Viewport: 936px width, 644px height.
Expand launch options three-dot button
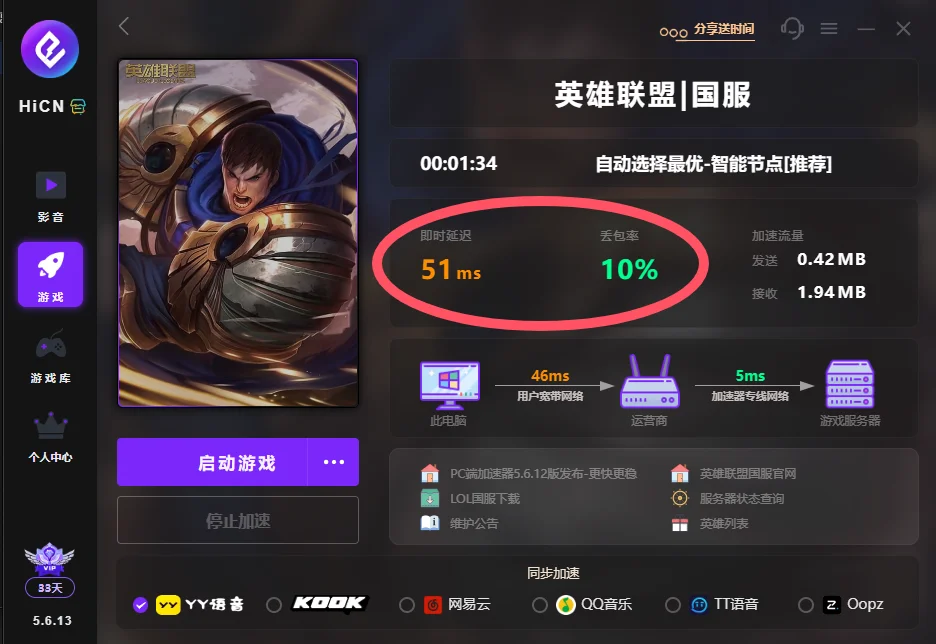(334, 462)
